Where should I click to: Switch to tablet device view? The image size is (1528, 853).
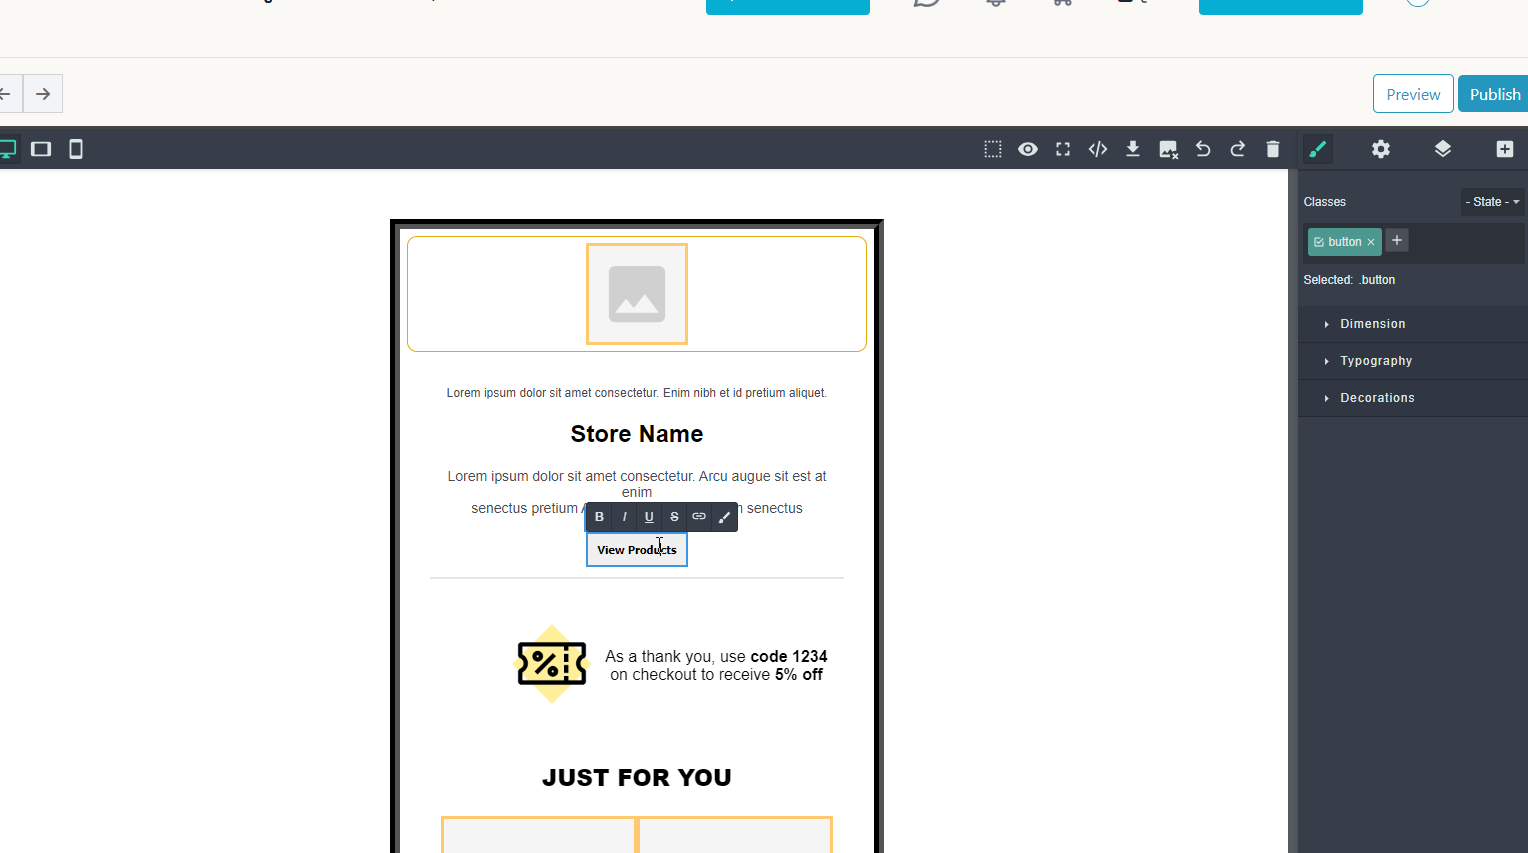(41, 149)
